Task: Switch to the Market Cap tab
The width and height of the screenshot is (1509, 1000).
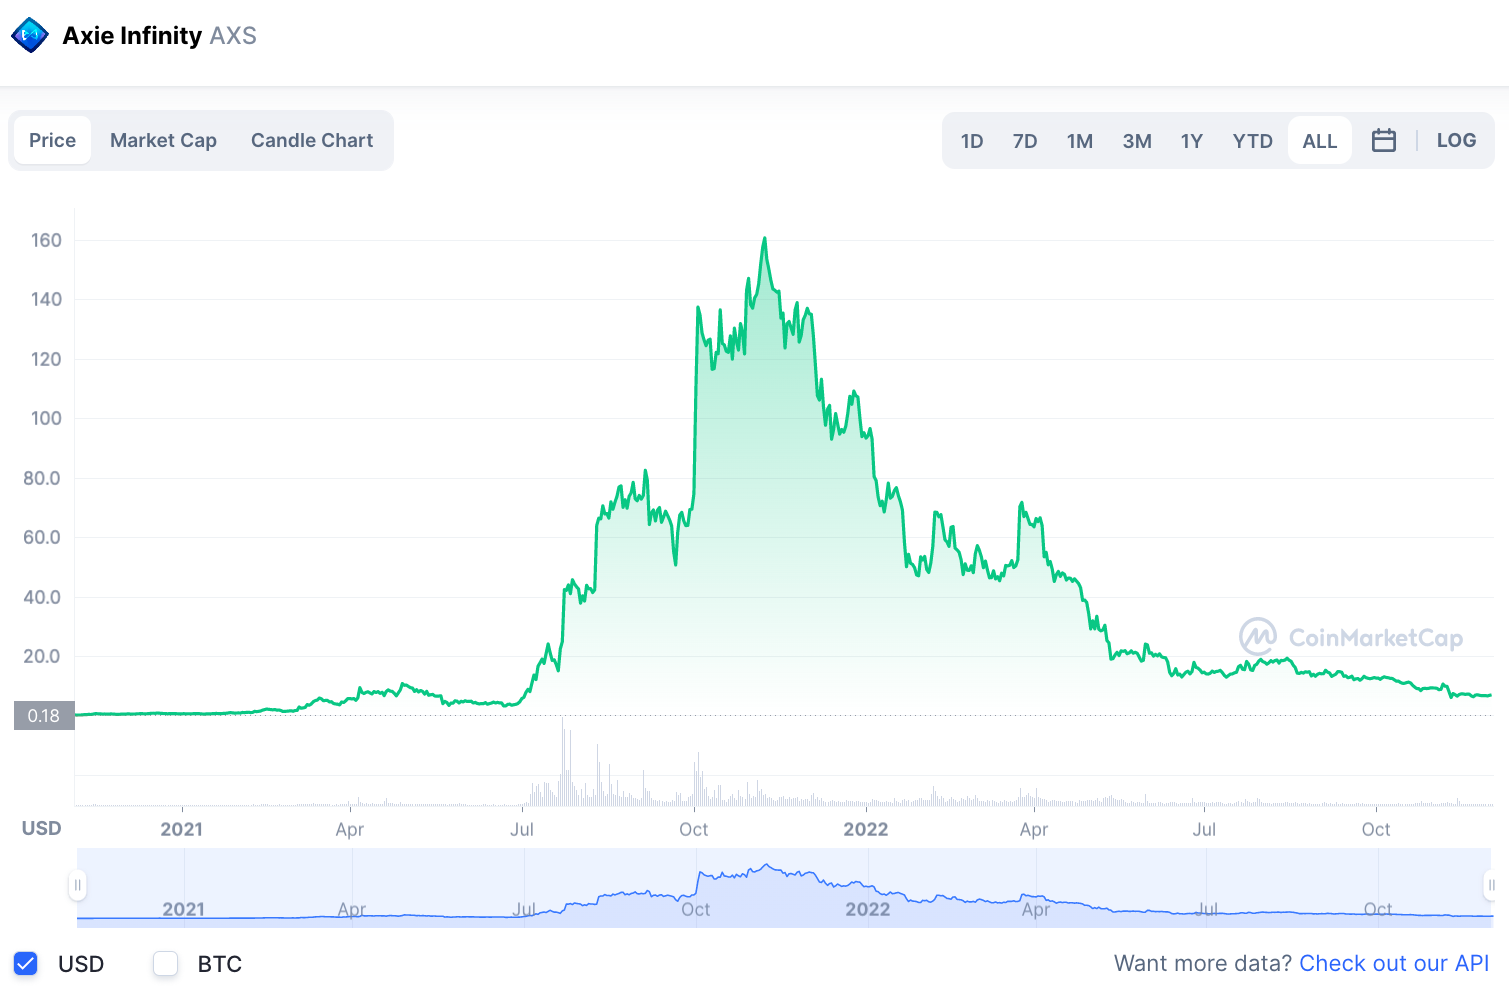Action: (163, 140)
